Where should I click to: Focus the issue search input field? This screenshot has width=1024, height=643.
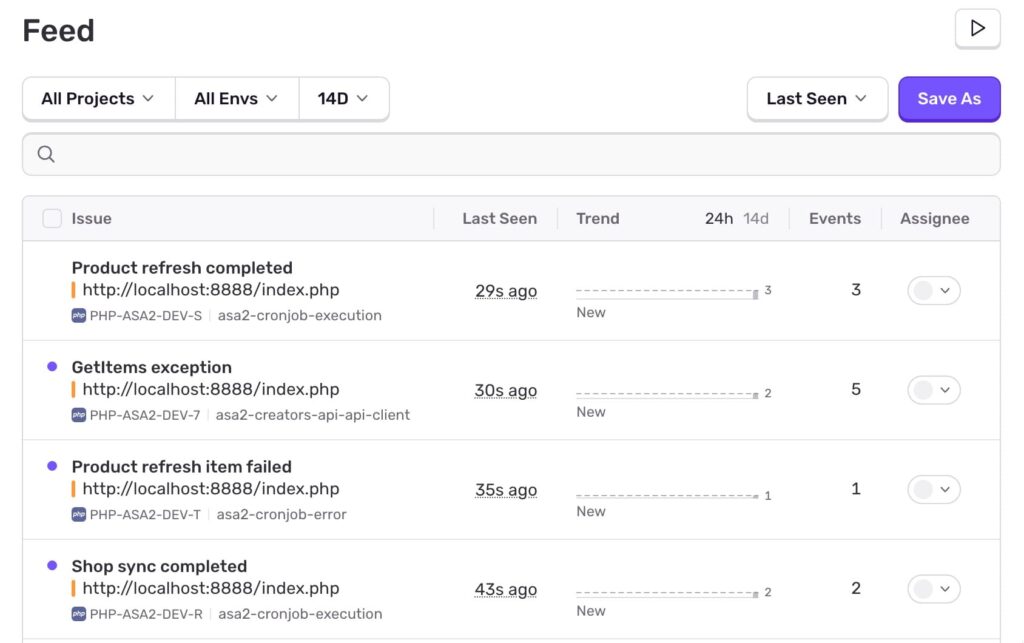tap(520, 154)
